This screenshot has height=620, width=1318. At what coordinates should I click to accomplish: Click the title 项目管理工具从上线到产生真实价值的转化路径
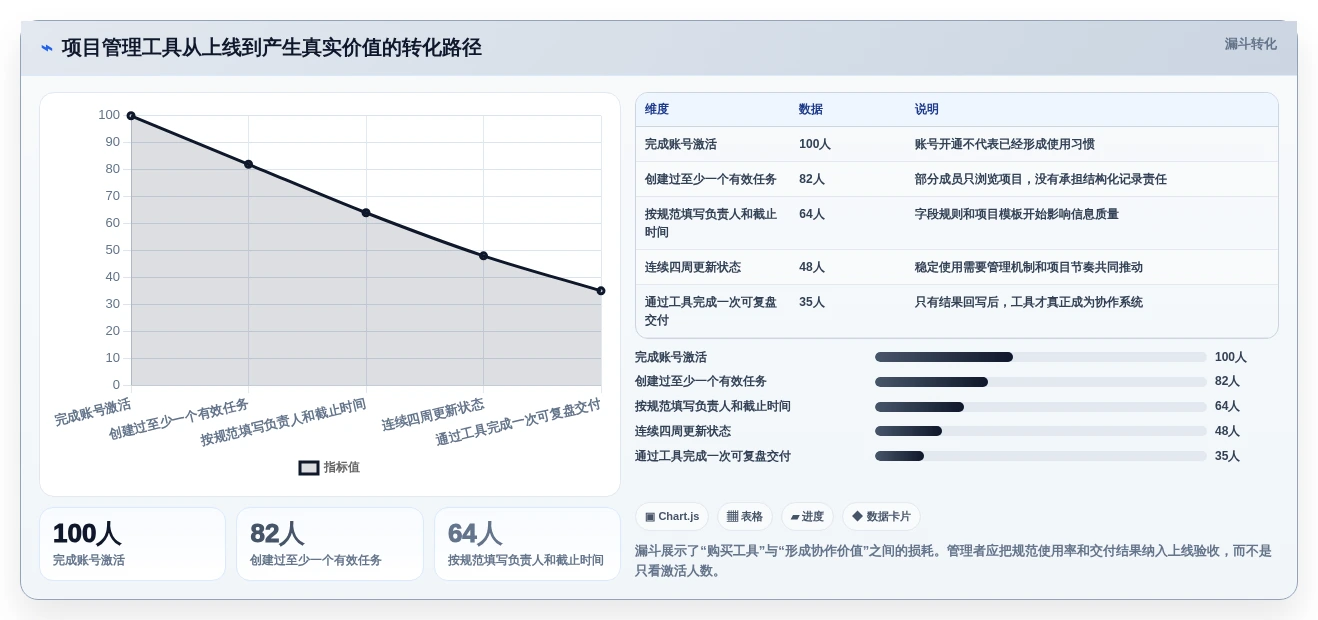(x=271, y=48)
